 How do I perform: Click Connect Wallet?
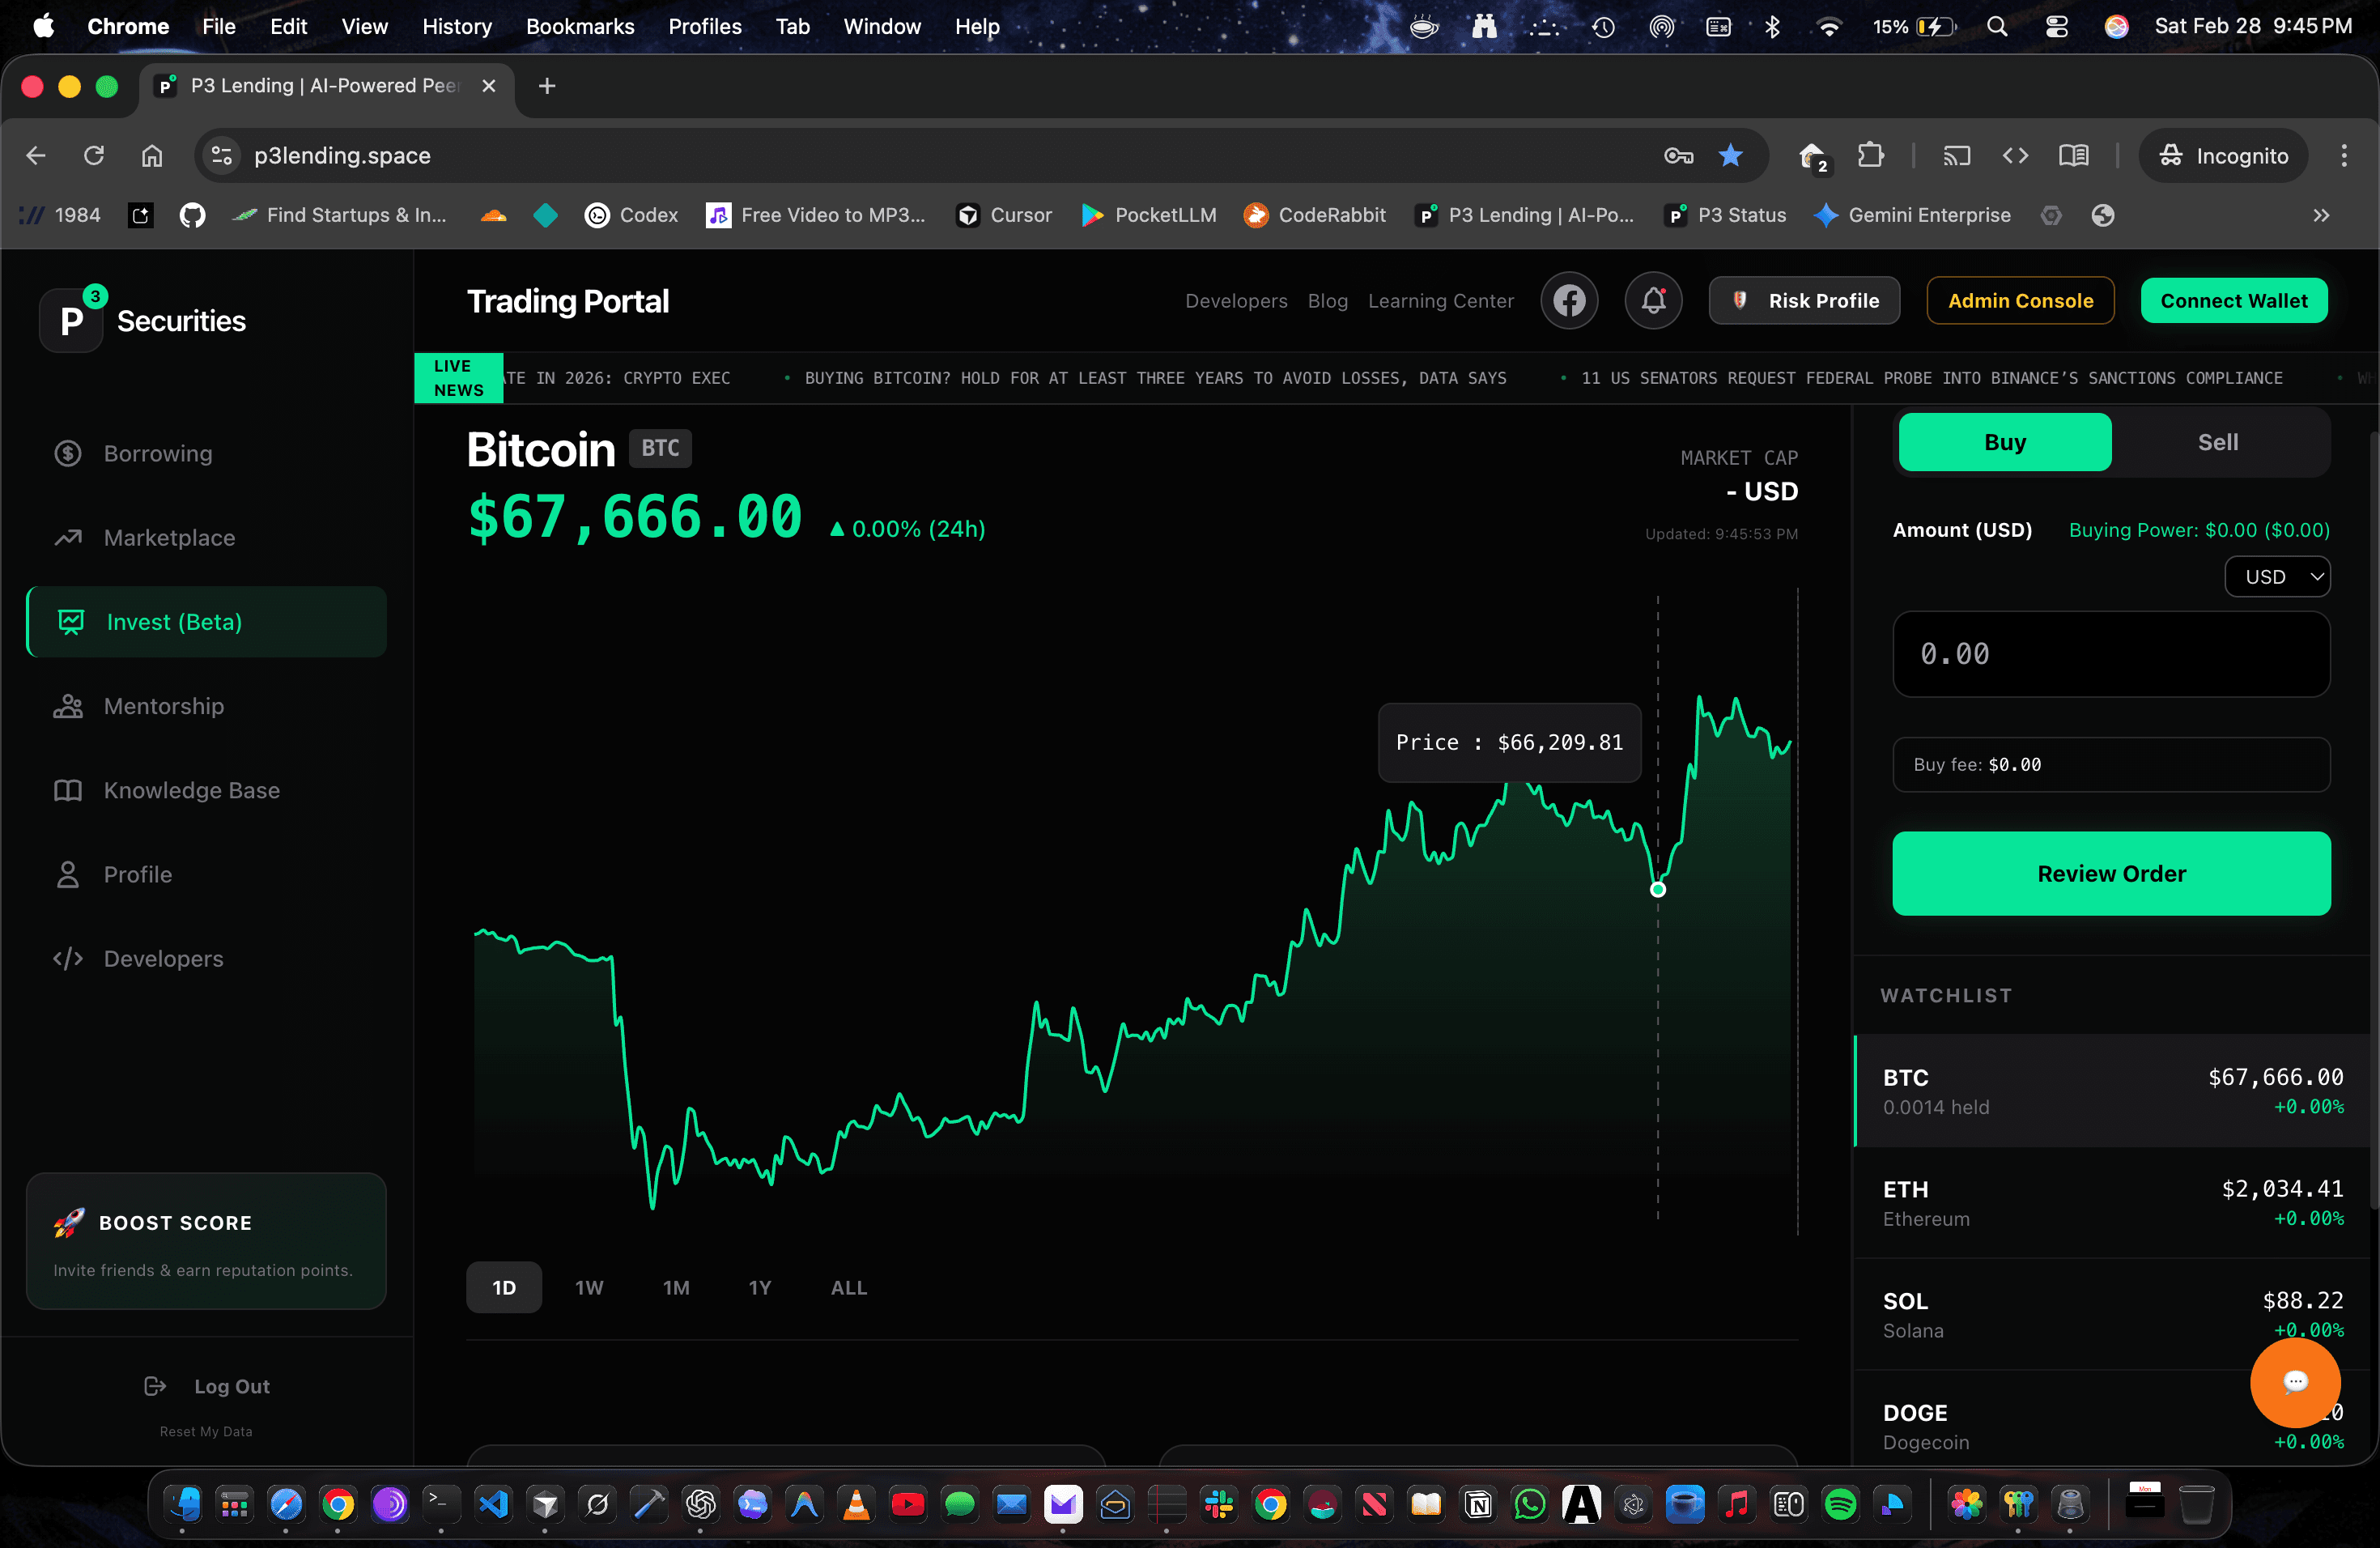pos(2234,300)
